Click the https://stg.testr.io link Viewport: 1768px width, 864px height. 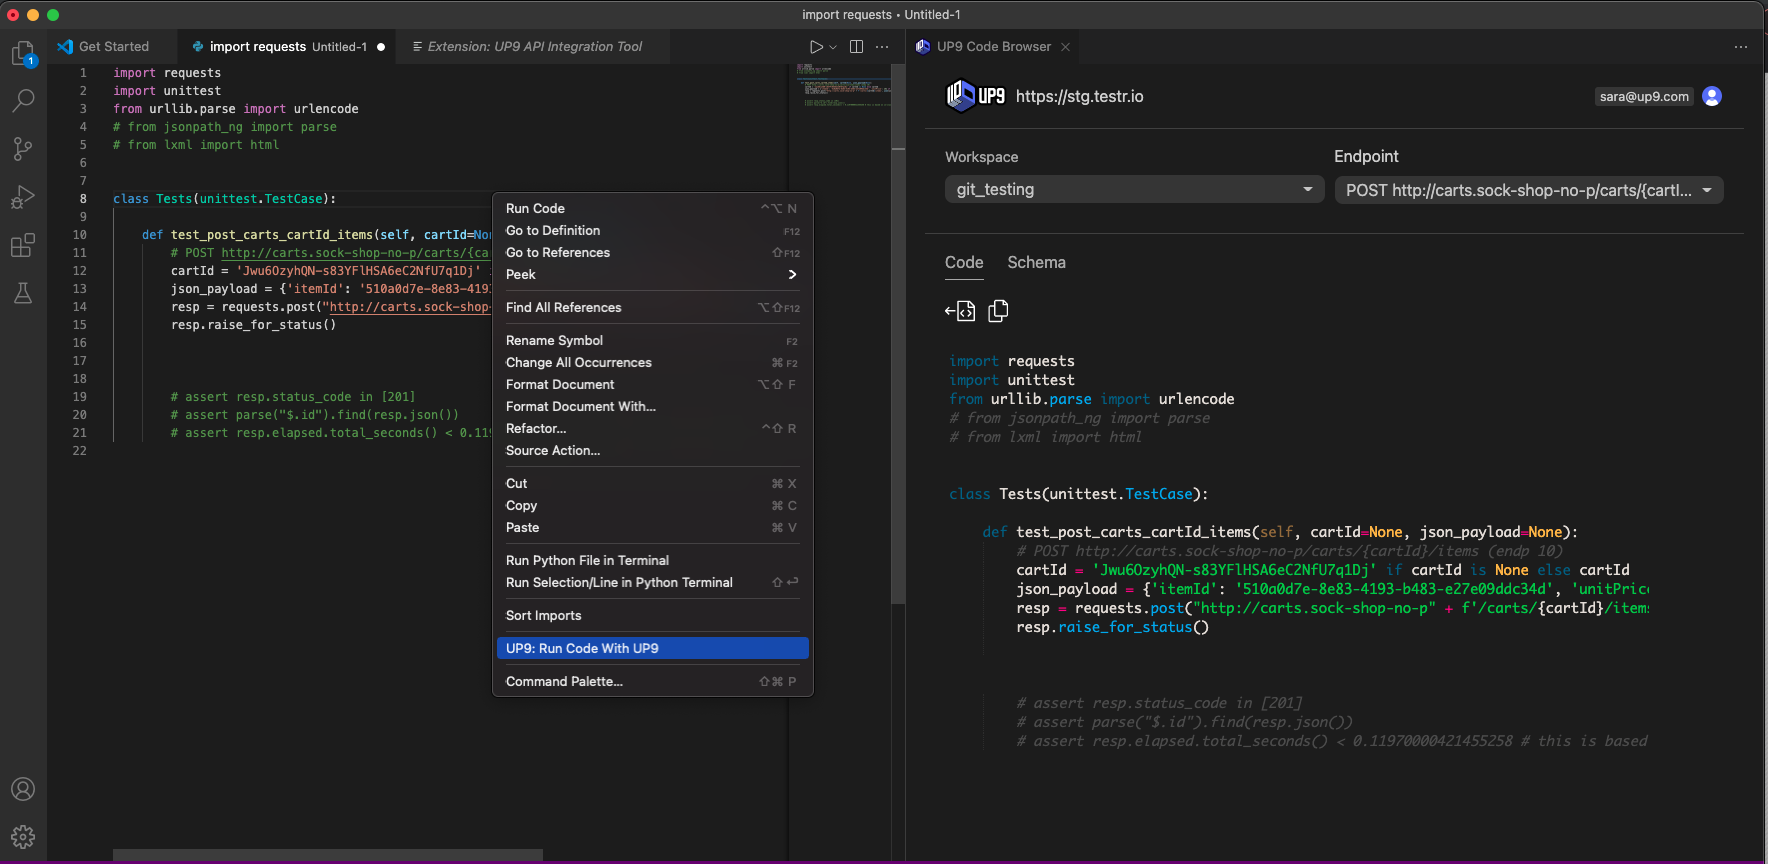[x=1079, y=96]
